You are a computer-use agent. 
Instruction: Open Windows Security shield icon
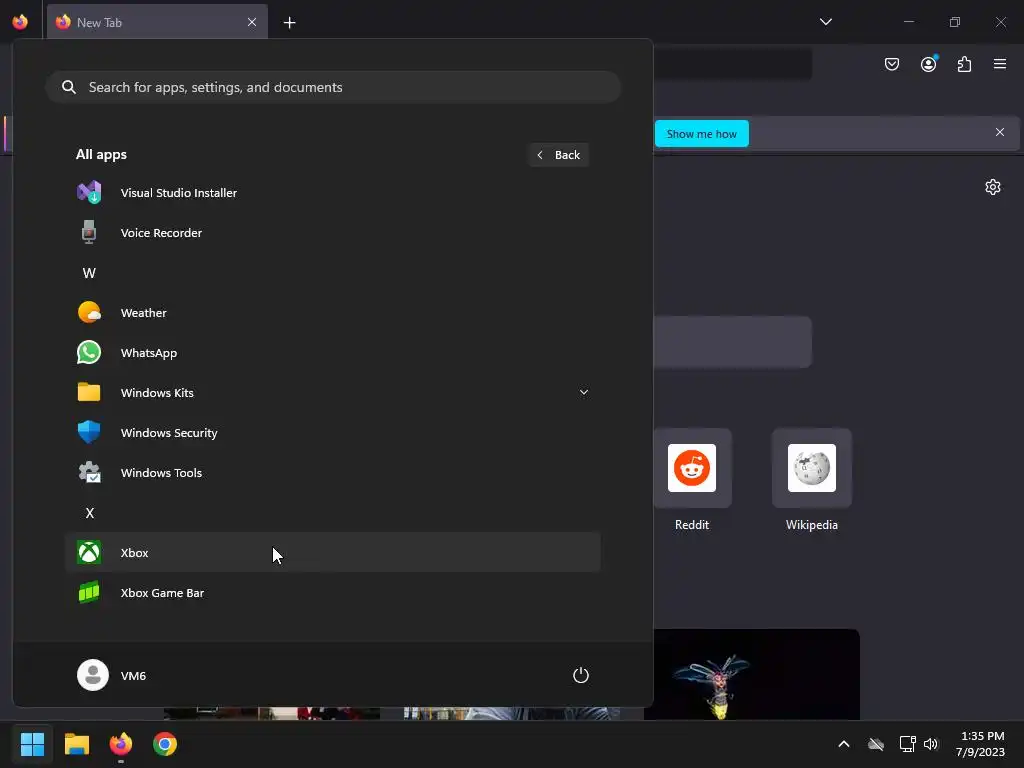89,432
